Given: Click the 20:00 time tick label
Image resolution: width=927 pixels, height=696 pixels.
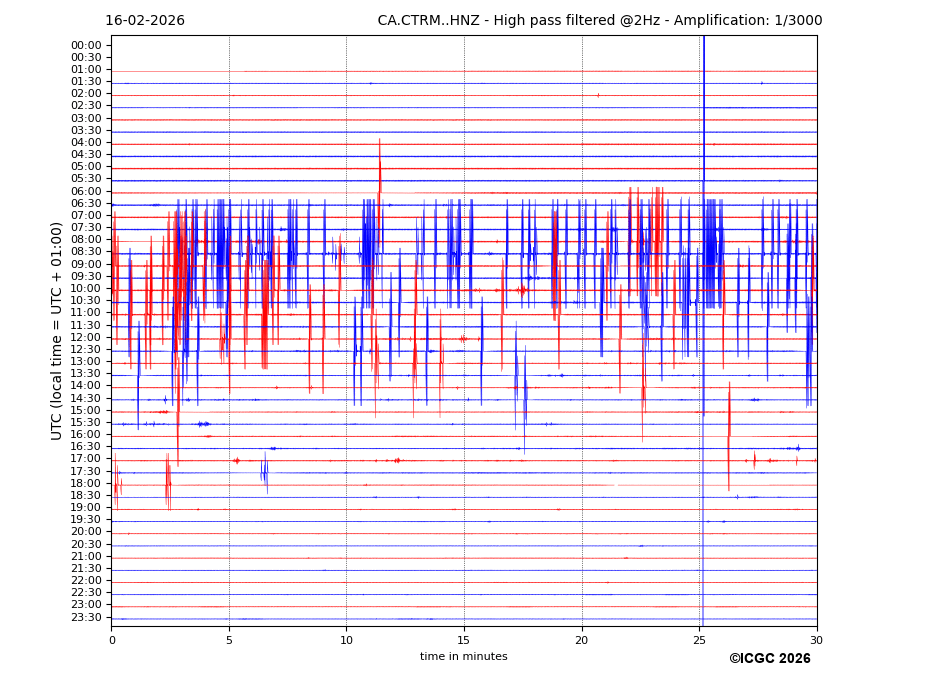Looking at the screenshot, I should 86,532.
